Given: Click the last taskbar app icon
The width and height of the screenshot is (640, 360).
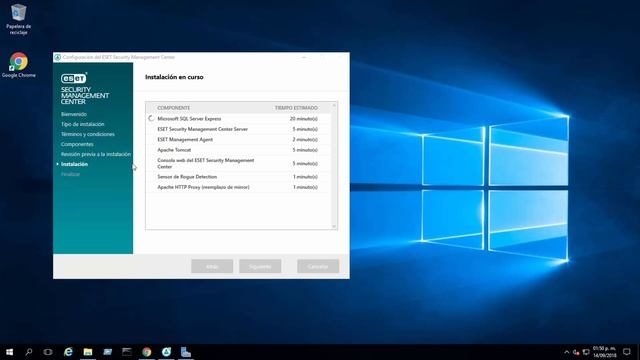Looking at the screenshot, I should 186,352.
